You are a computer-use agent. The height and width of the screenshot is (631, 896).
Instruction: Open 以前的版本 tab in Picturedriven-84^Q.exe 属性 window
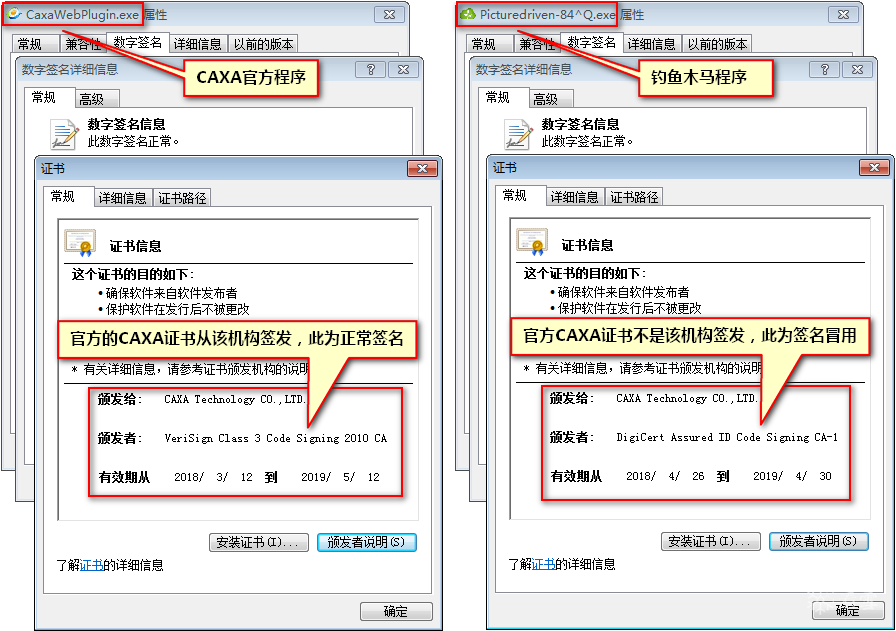click(x=718, y=44)
